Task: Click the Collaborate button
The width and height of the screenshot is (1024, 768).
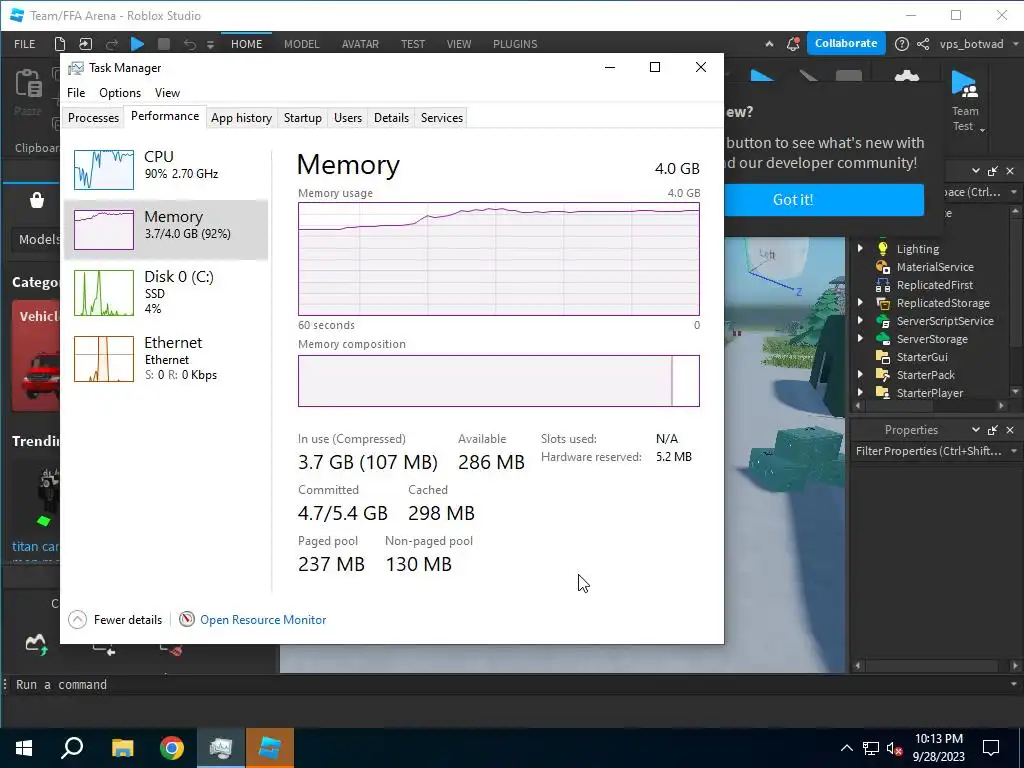Action: point(846,43)
